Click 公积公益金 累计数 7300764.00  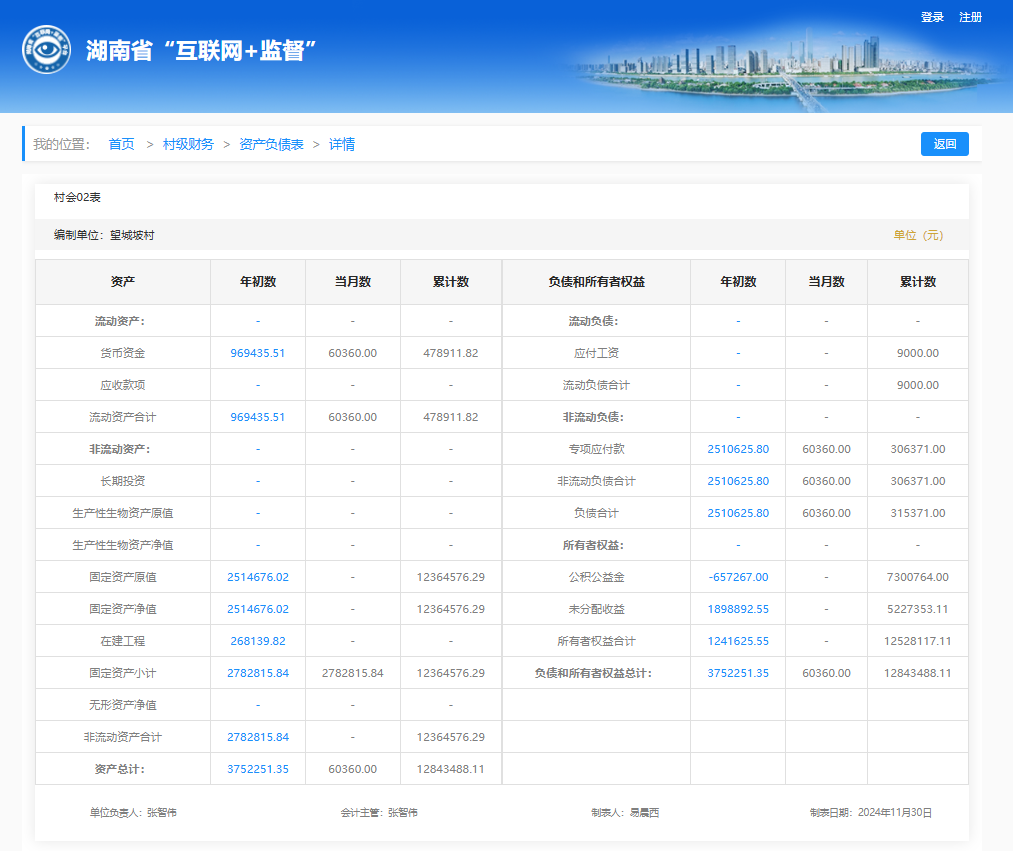tap(917, 577)
